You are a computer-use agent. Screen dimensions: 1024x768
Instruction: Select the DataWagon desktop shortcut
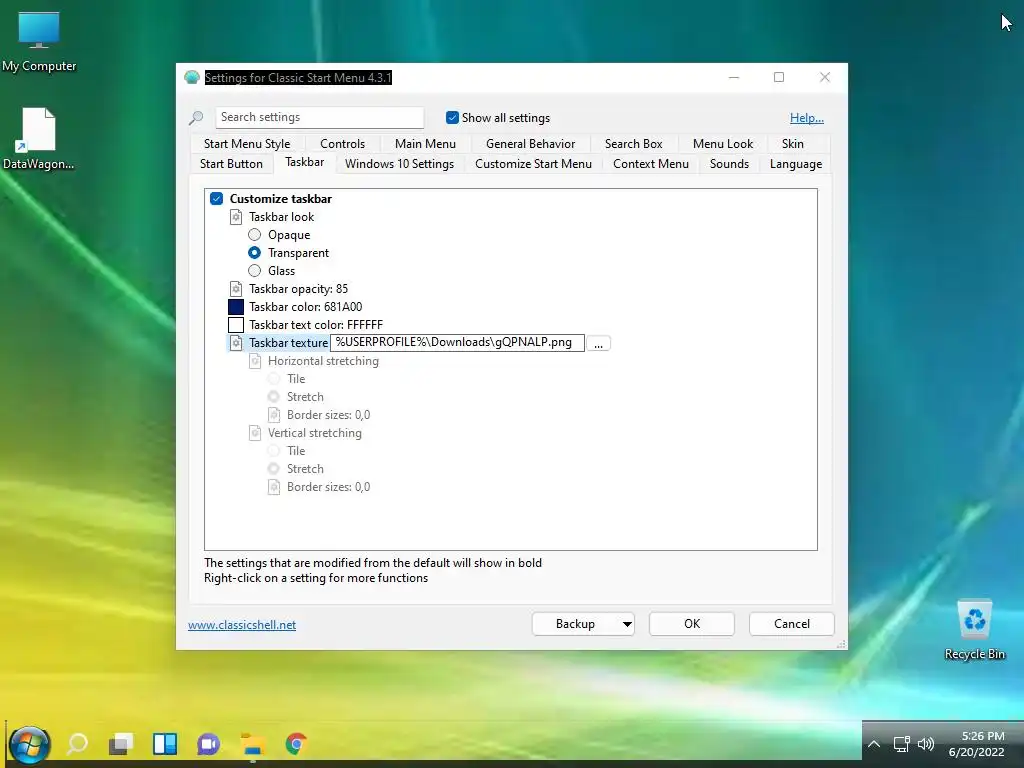39,138
